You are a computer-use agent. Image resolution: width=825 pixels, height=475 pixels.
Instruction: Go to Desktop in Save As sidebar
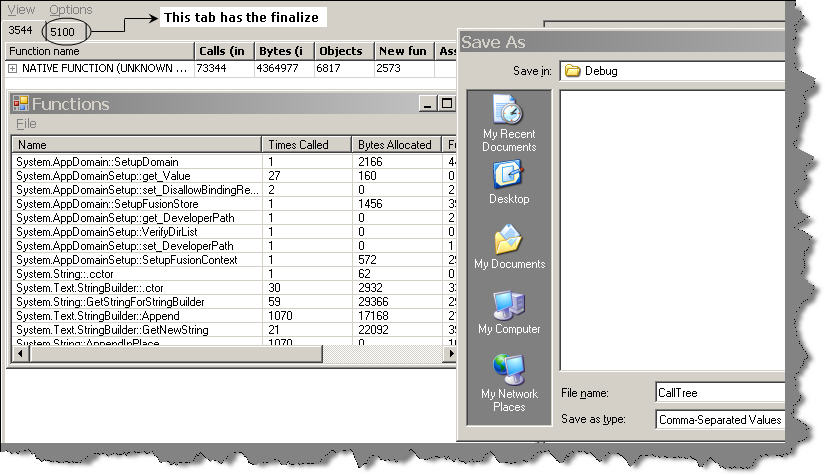click(509, 183)
